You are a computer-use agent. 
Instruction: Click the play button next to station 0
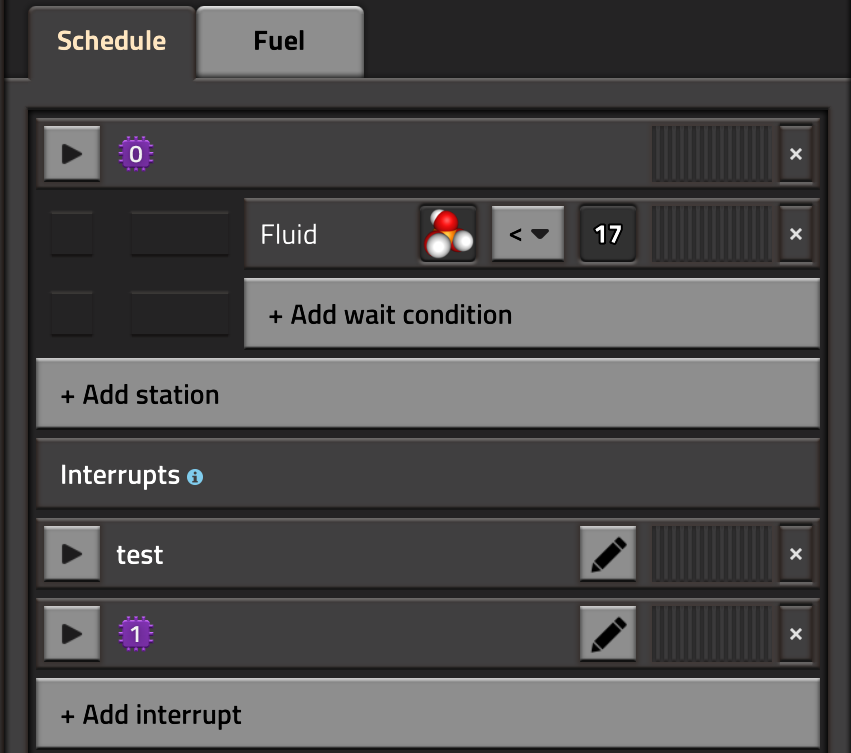click(x=72, y=154)
